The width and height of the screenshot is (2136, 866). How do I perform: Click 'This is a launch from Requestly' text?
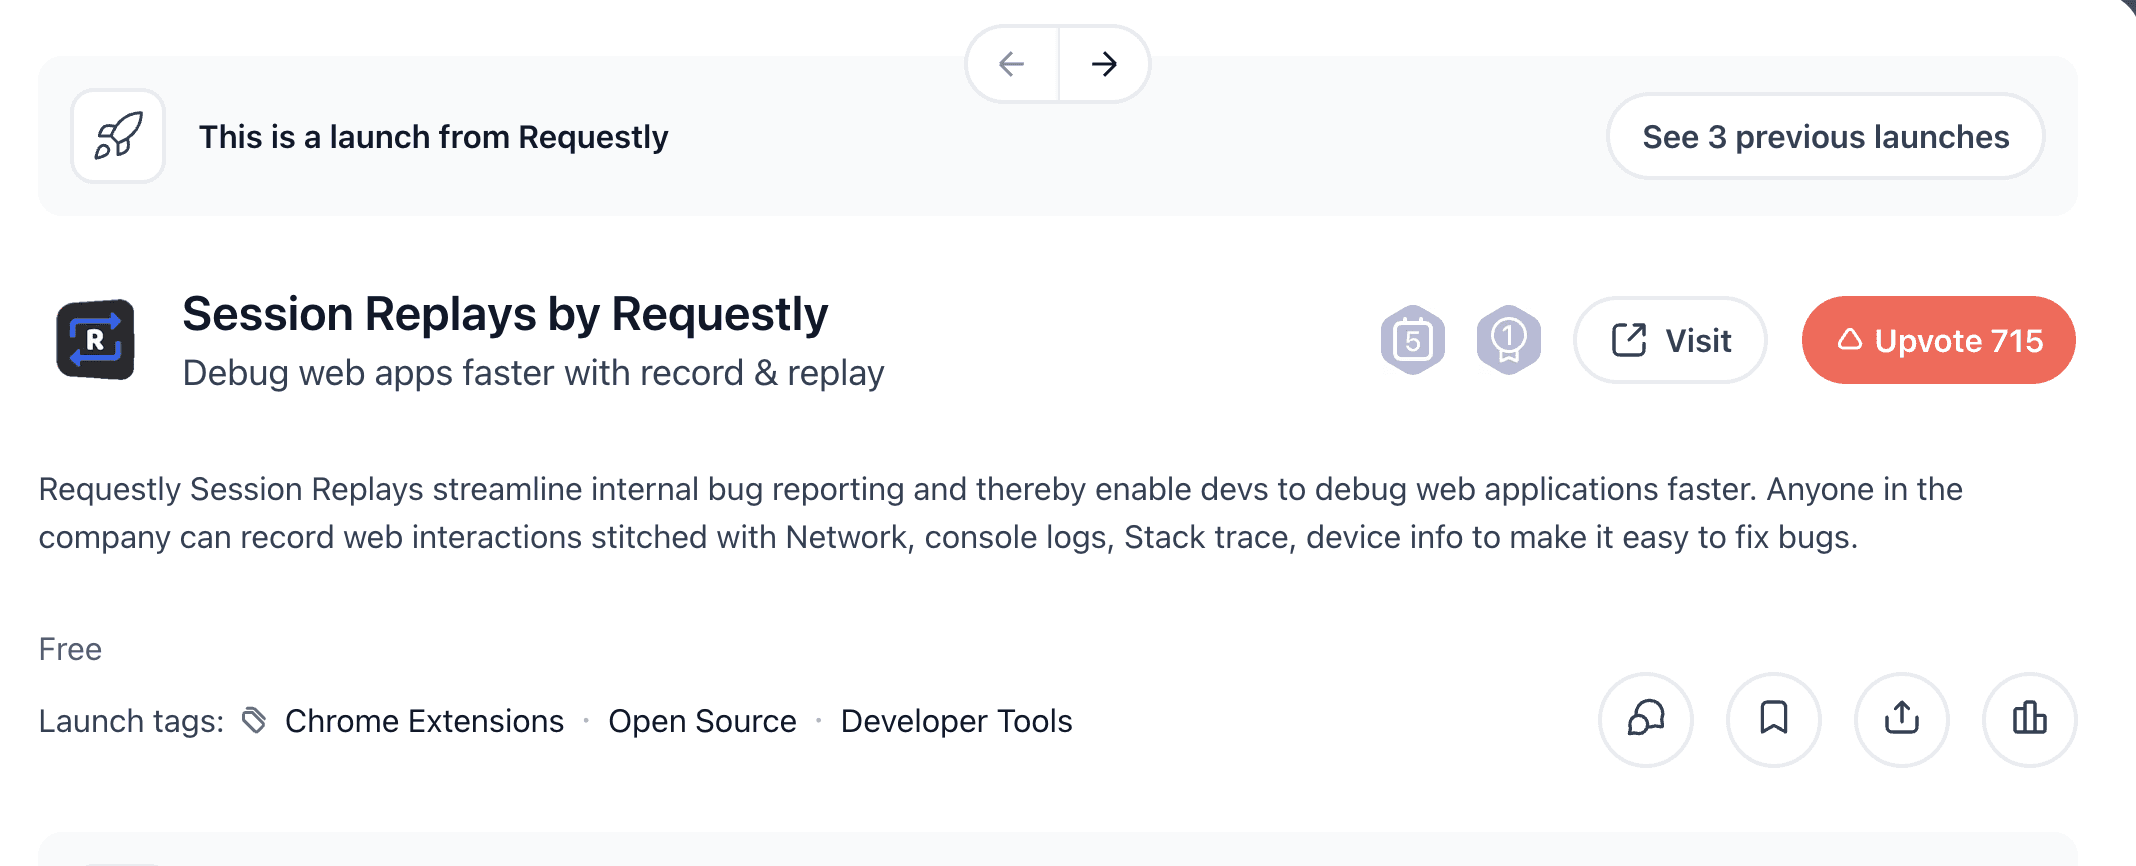point(433,137)
